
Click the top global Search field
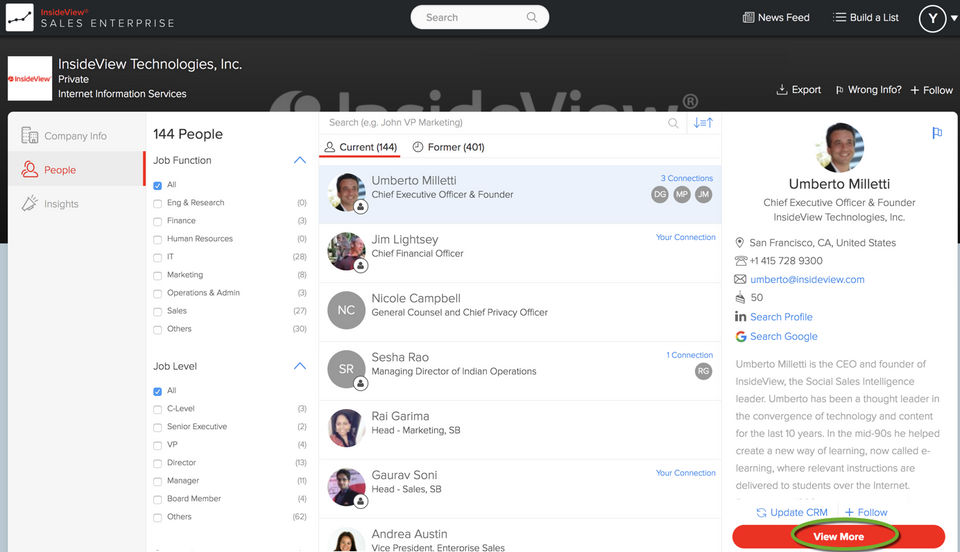click(x=479, y=17)
